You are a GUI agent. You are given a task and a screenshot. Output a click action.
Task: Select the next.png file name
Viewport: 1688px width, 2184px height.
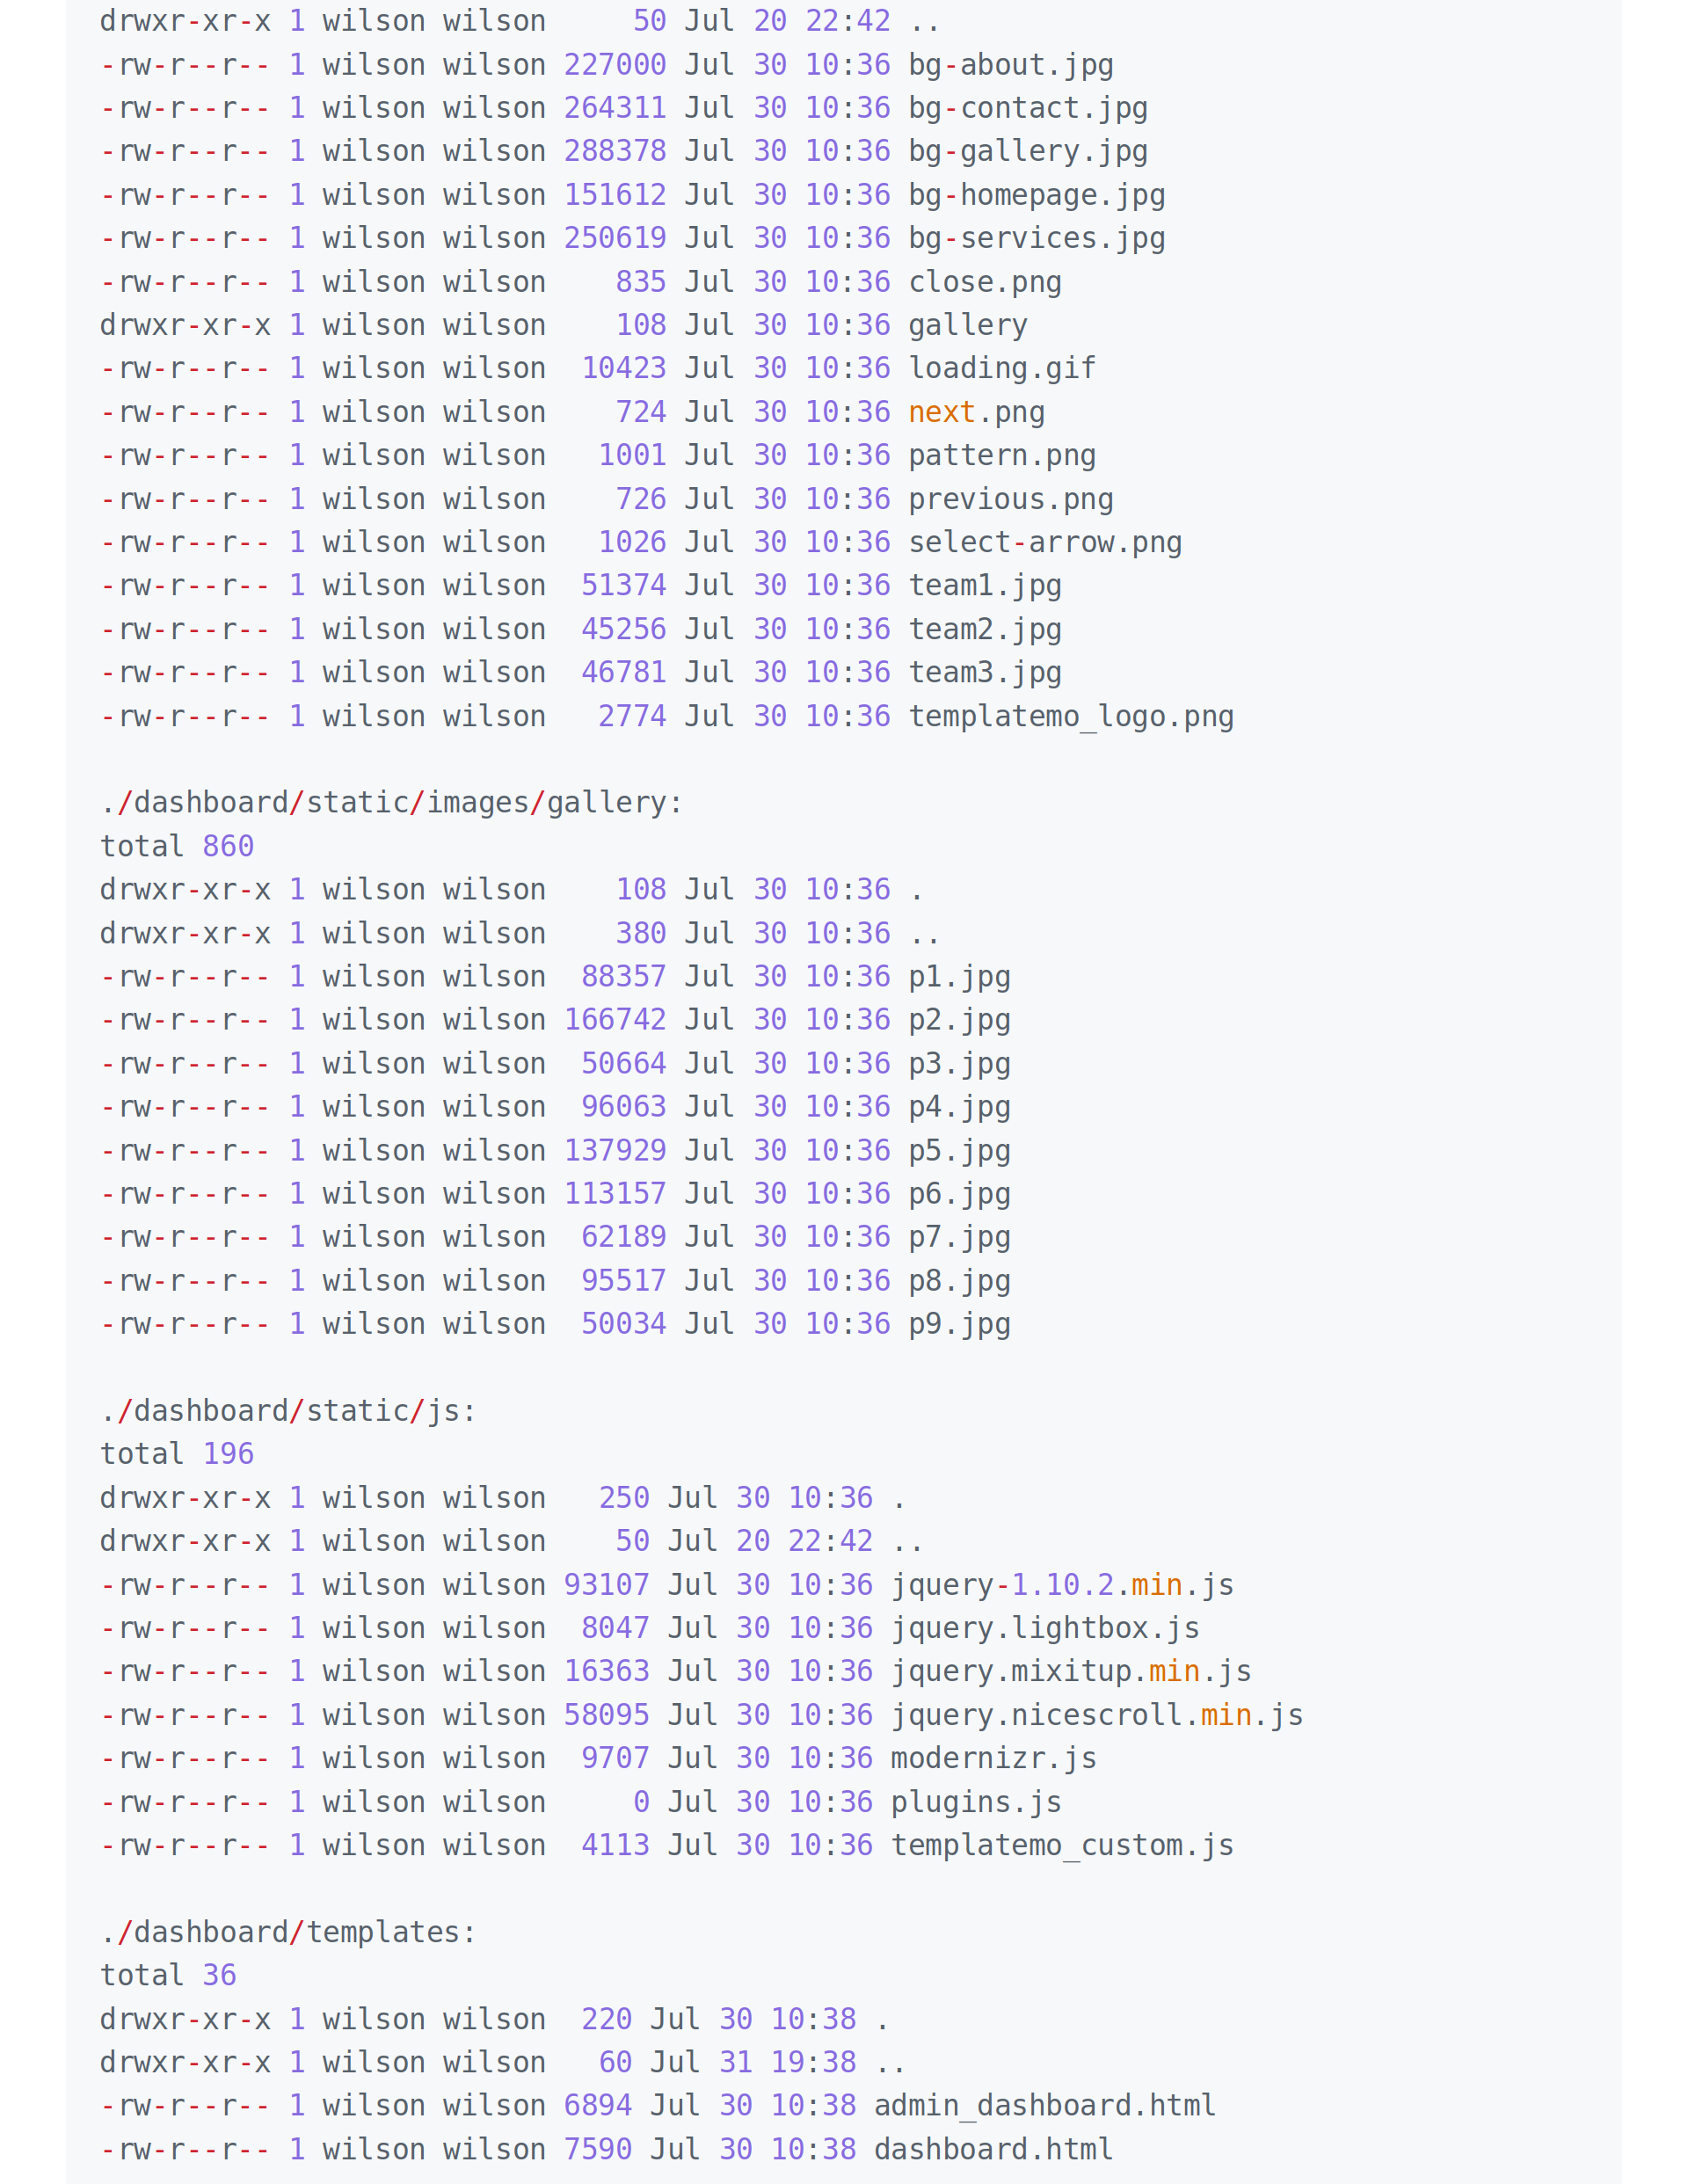[x=976, y=413]
